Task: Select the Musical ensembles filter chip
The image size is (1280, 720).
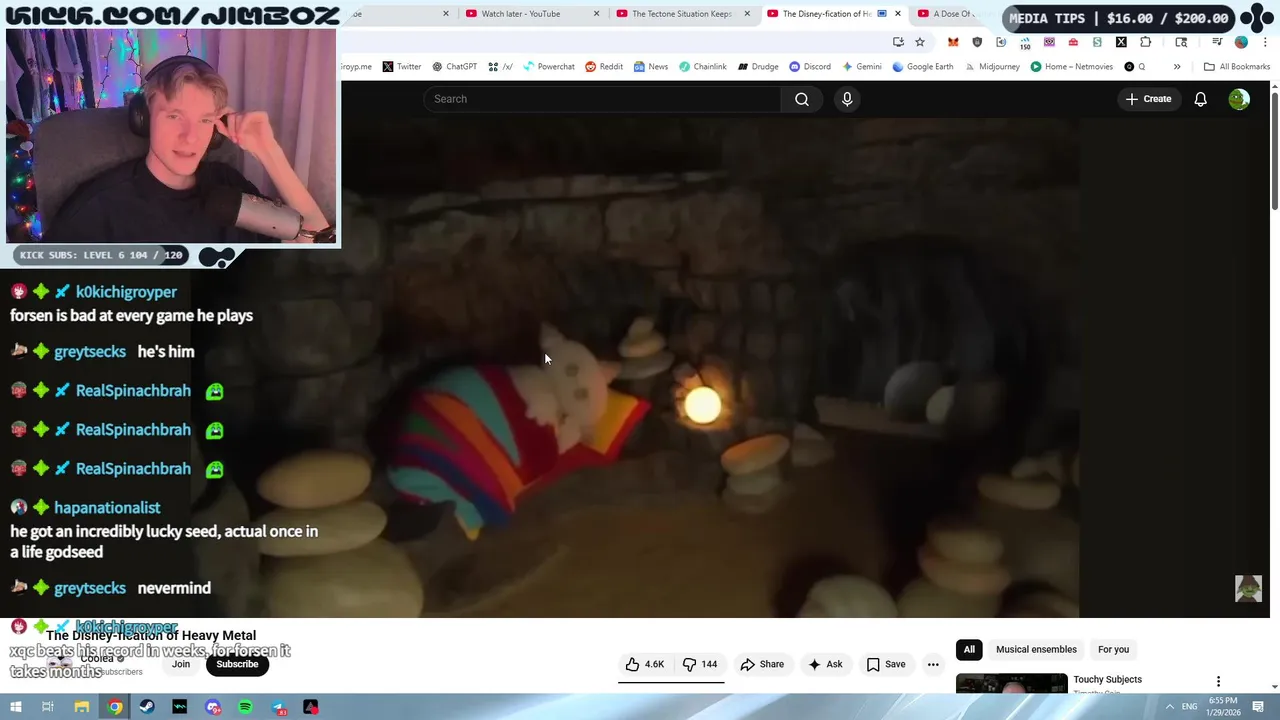Action: point(1036,649)
